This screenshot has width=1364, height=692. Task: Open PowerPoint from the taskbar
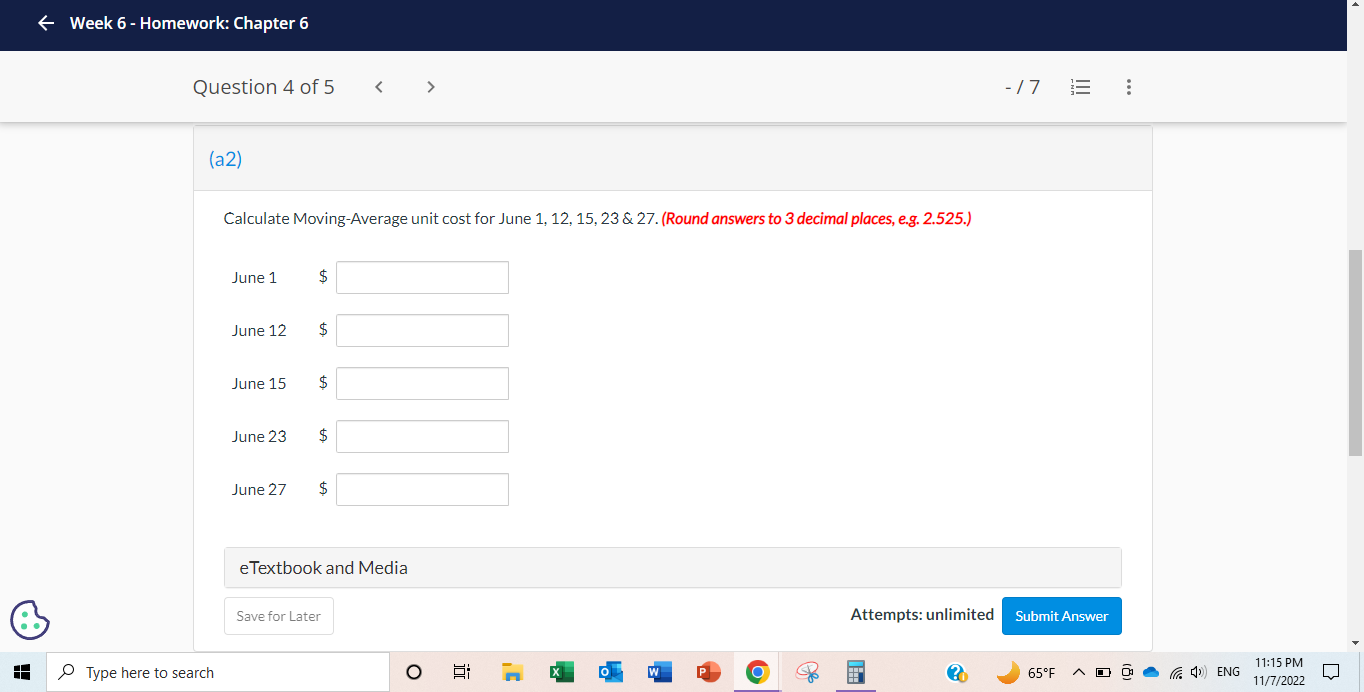point(708,673)
